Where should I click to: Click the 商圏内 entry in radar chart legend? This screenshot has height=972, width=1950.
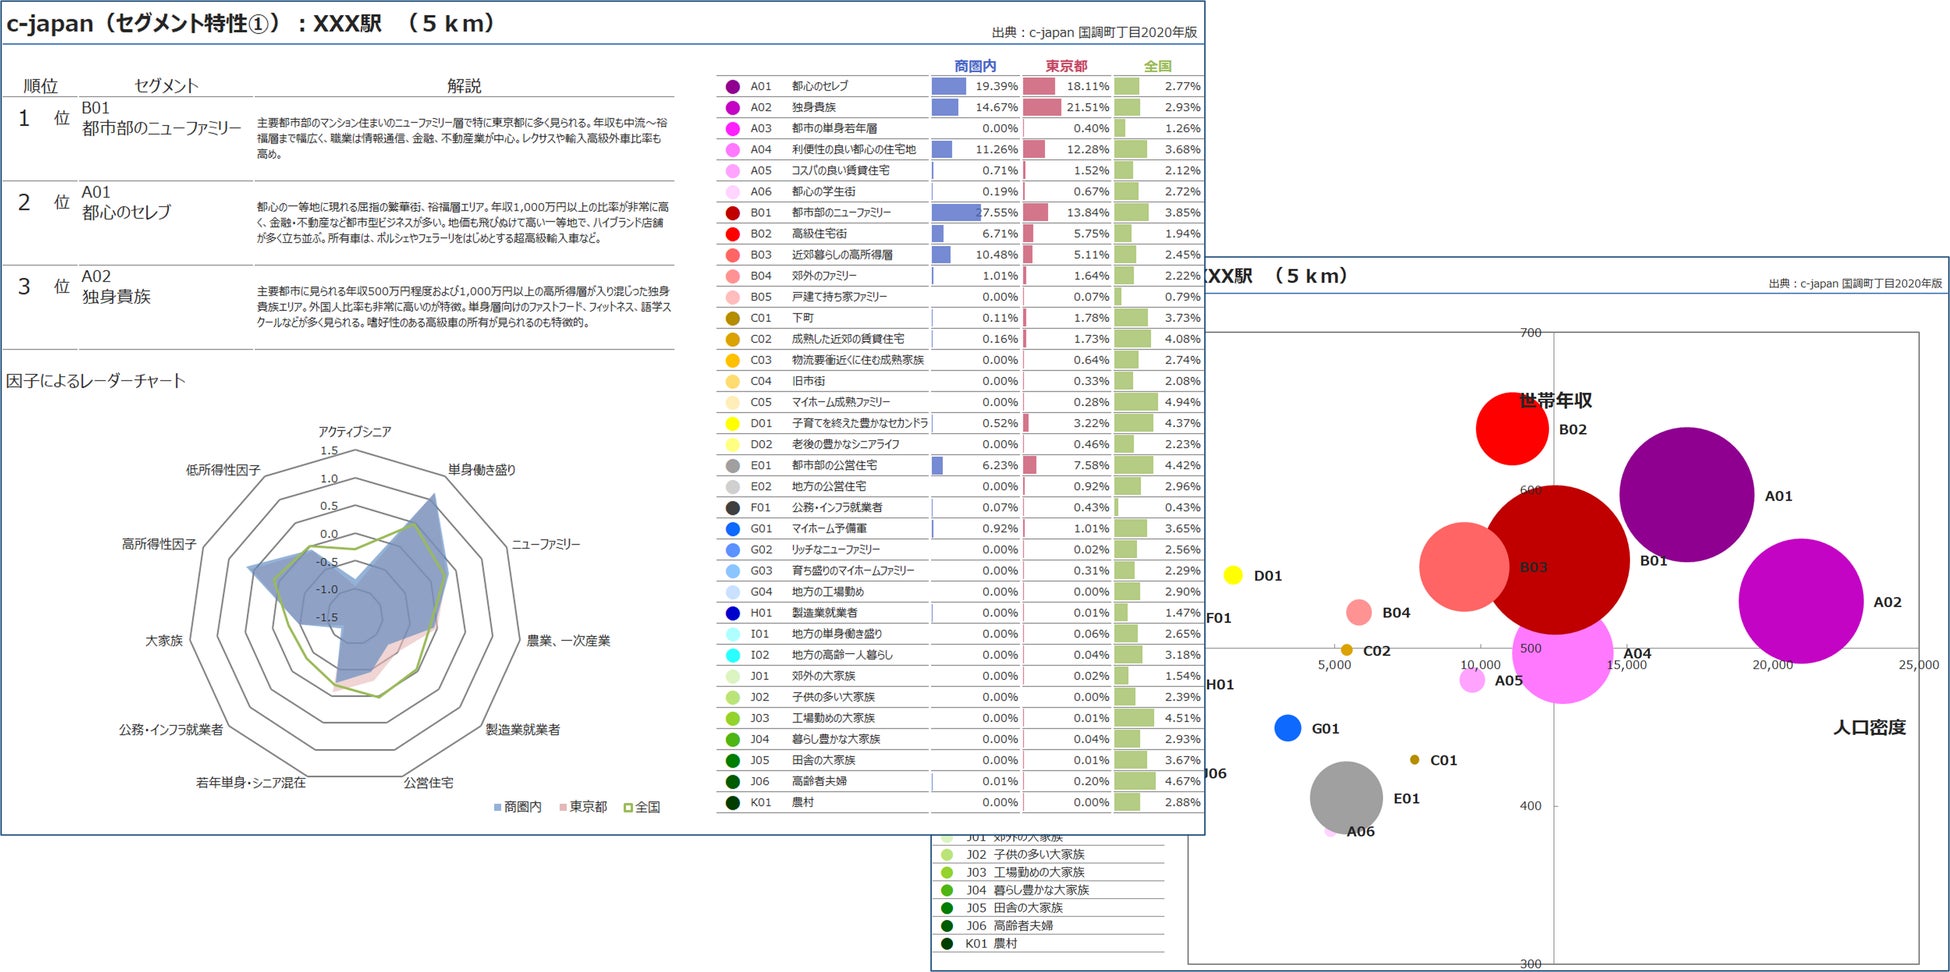518,807
